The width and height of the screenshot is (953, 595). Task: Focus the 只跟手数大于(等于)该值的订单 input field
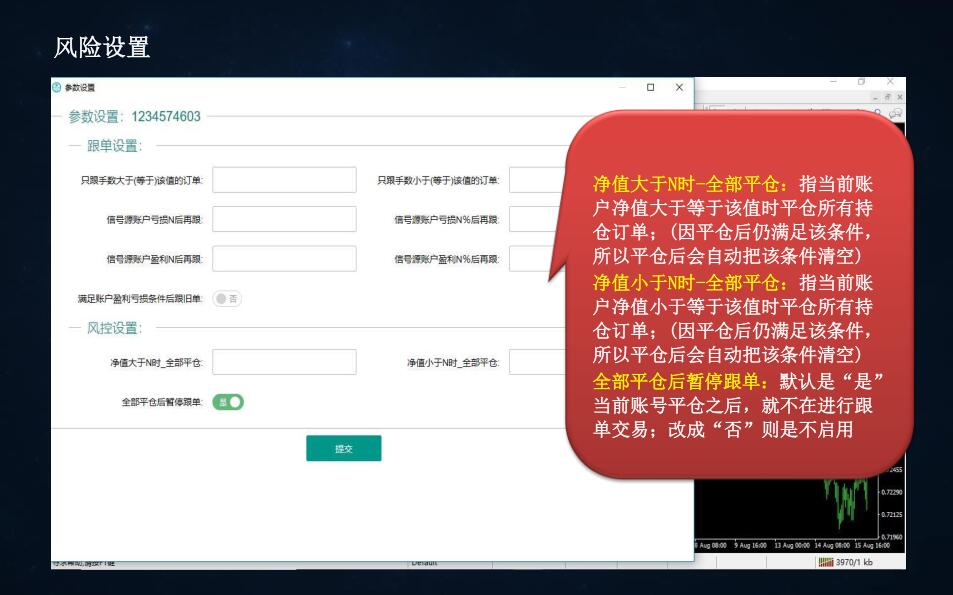coord(284,180)
